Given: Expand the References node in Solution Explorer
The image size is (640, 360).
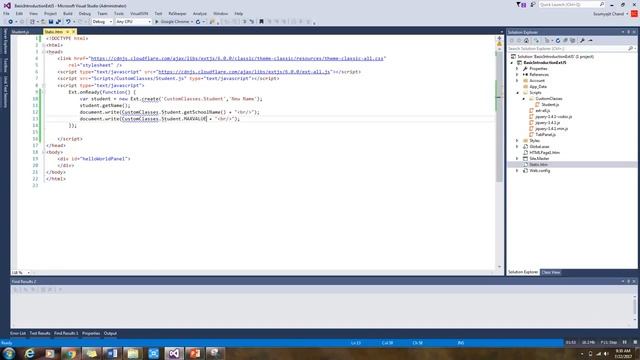Looking at the screenshot, I should pyautogui.click(x=517, y=75).
